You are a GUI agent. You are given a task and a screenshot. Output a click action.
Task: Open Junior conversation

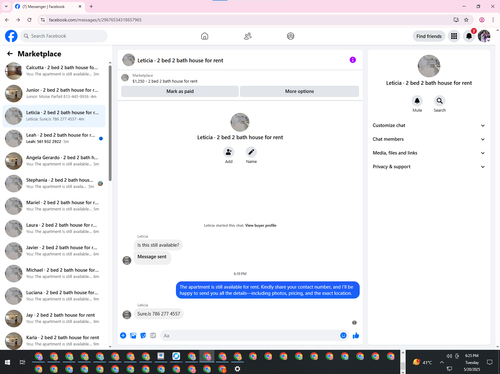point(54,93)
